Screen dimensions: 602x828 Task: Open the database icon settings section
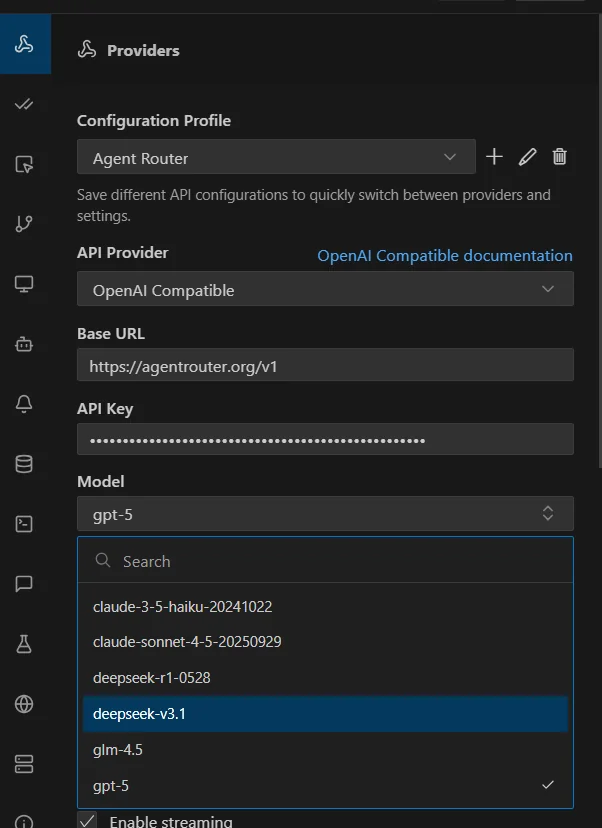[25, 463]
